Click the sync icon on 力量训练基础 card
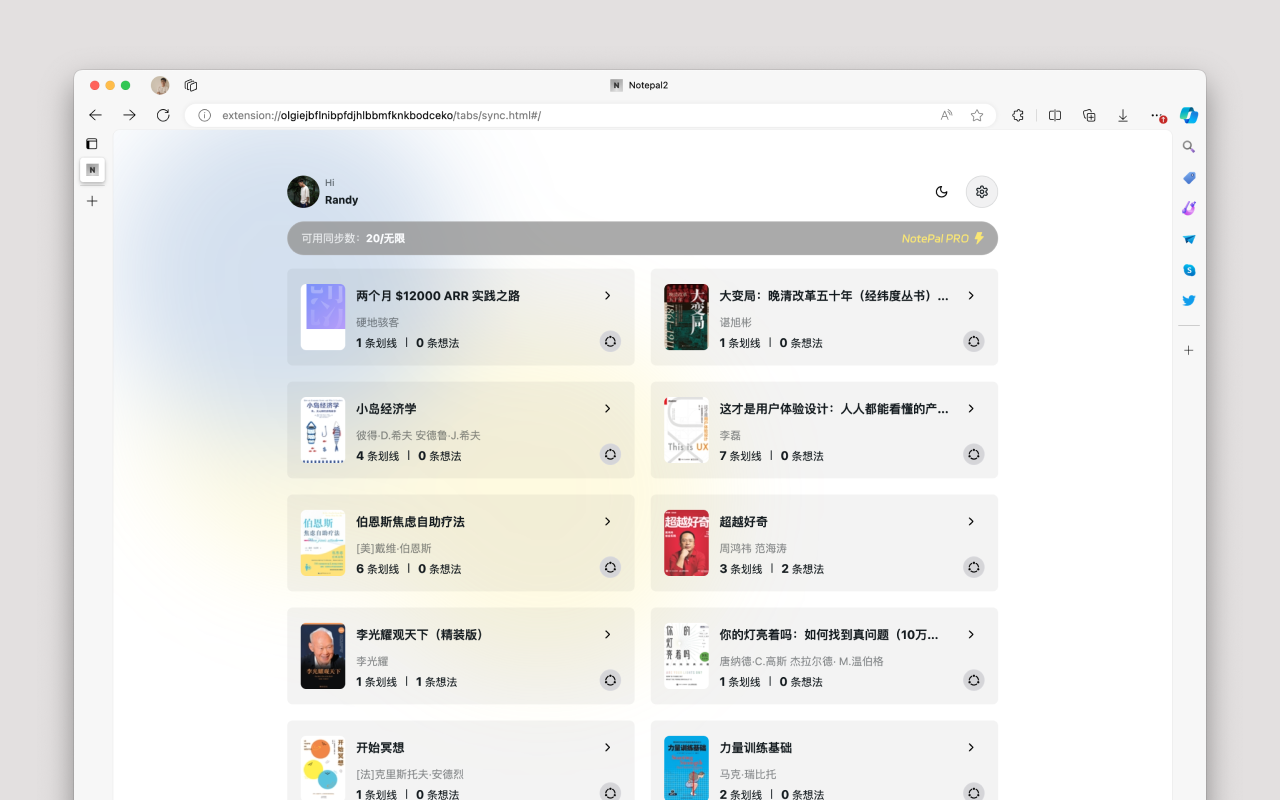The image size is (1280, 800). 973,793
